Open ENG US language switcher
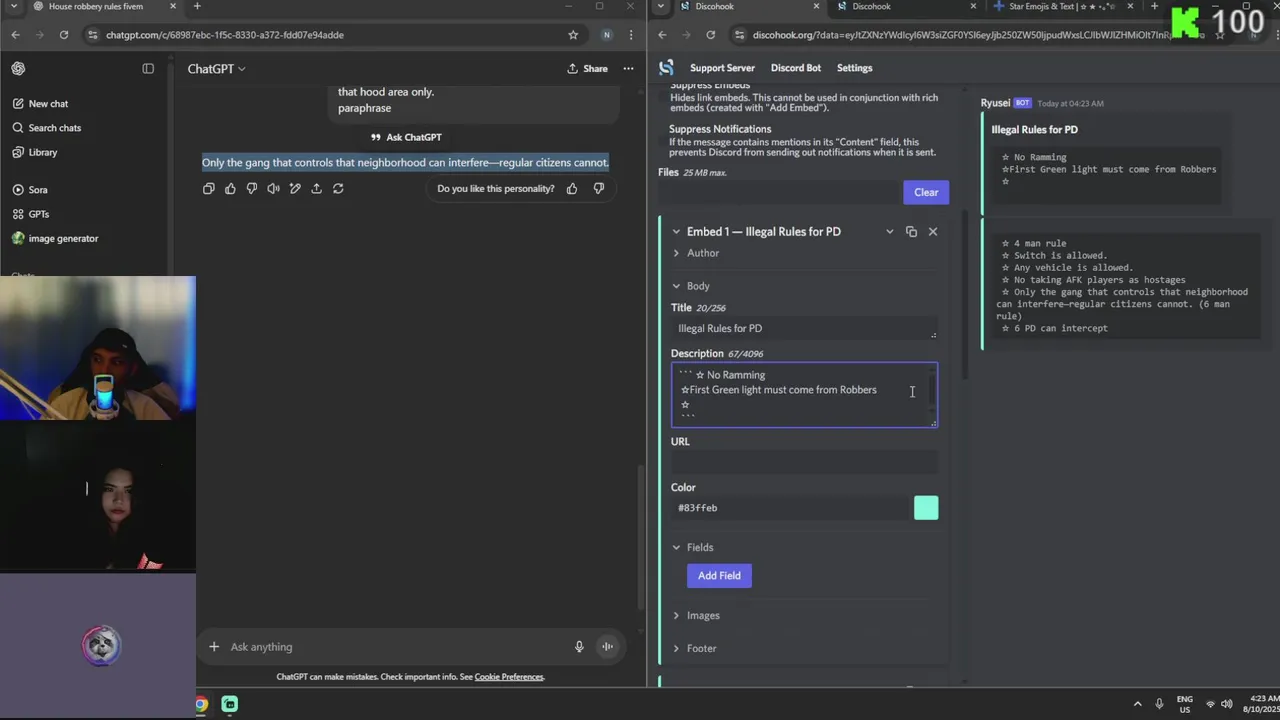 [x=1184, y=704]
